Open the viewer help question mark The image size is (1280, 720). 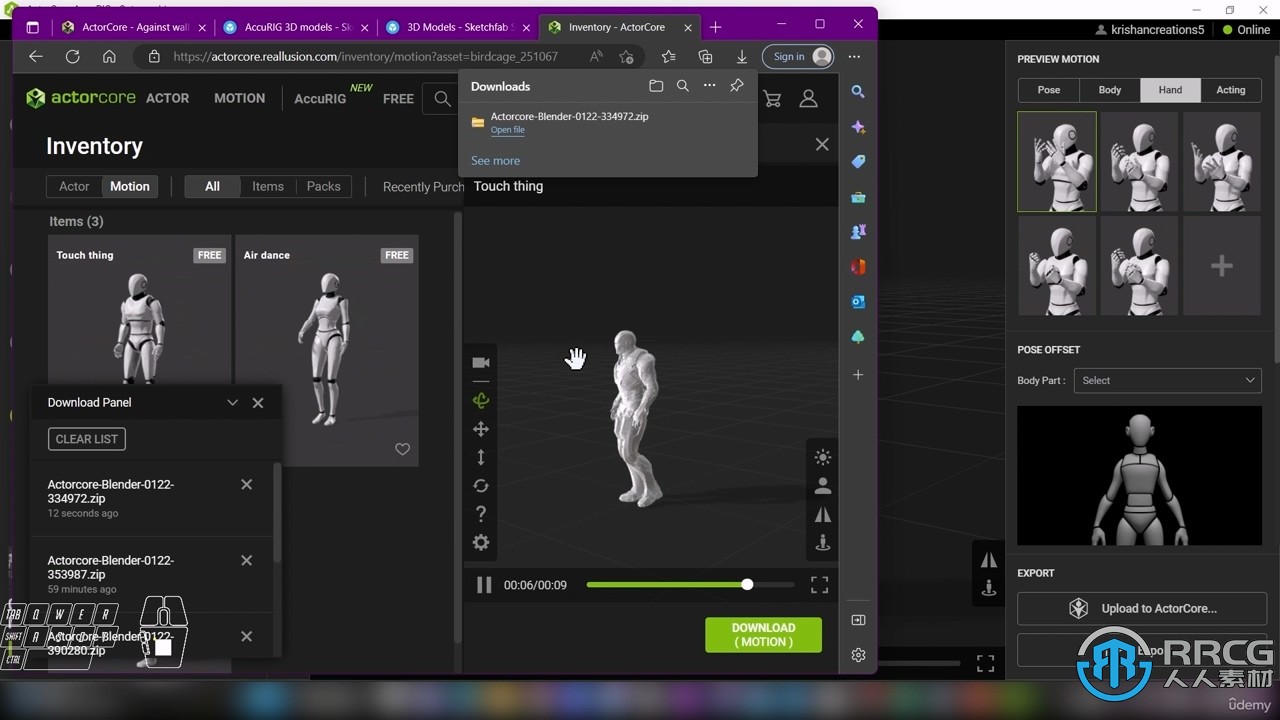pyautogui.click(x=481, y=513)
